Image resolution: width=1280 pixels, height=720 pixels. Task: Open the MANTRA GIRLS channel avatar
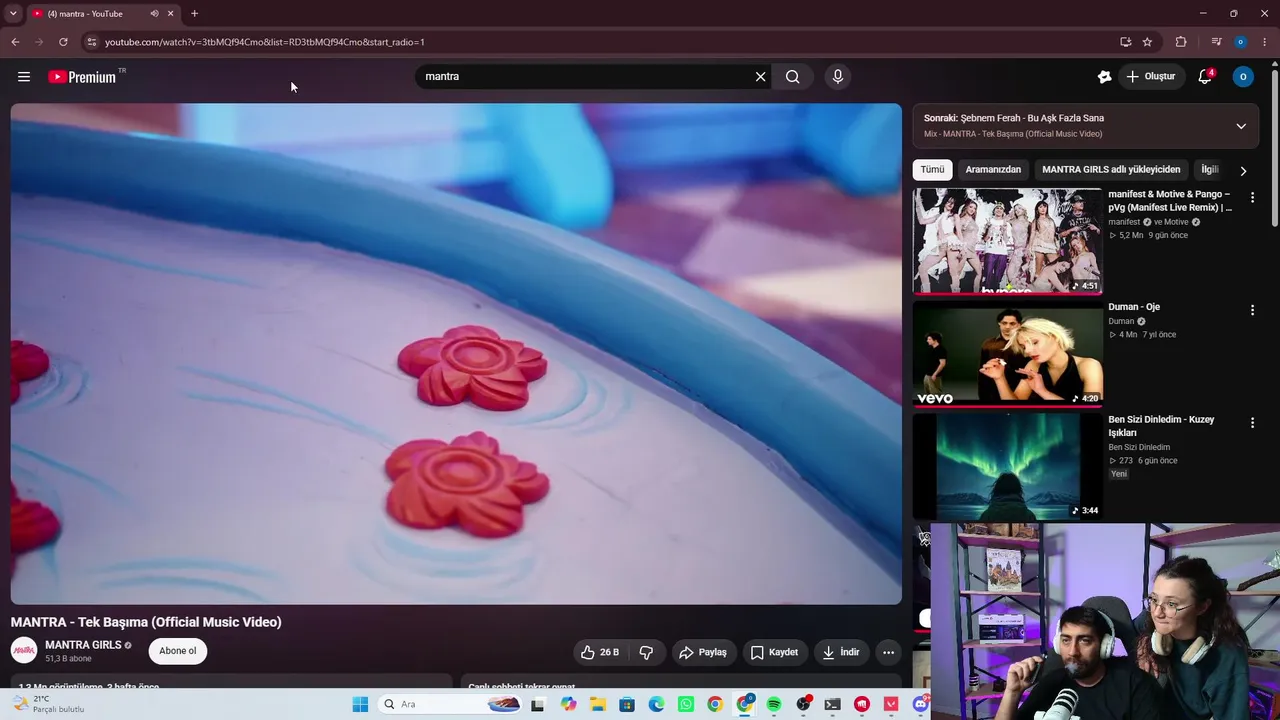[x=24, y=651]
